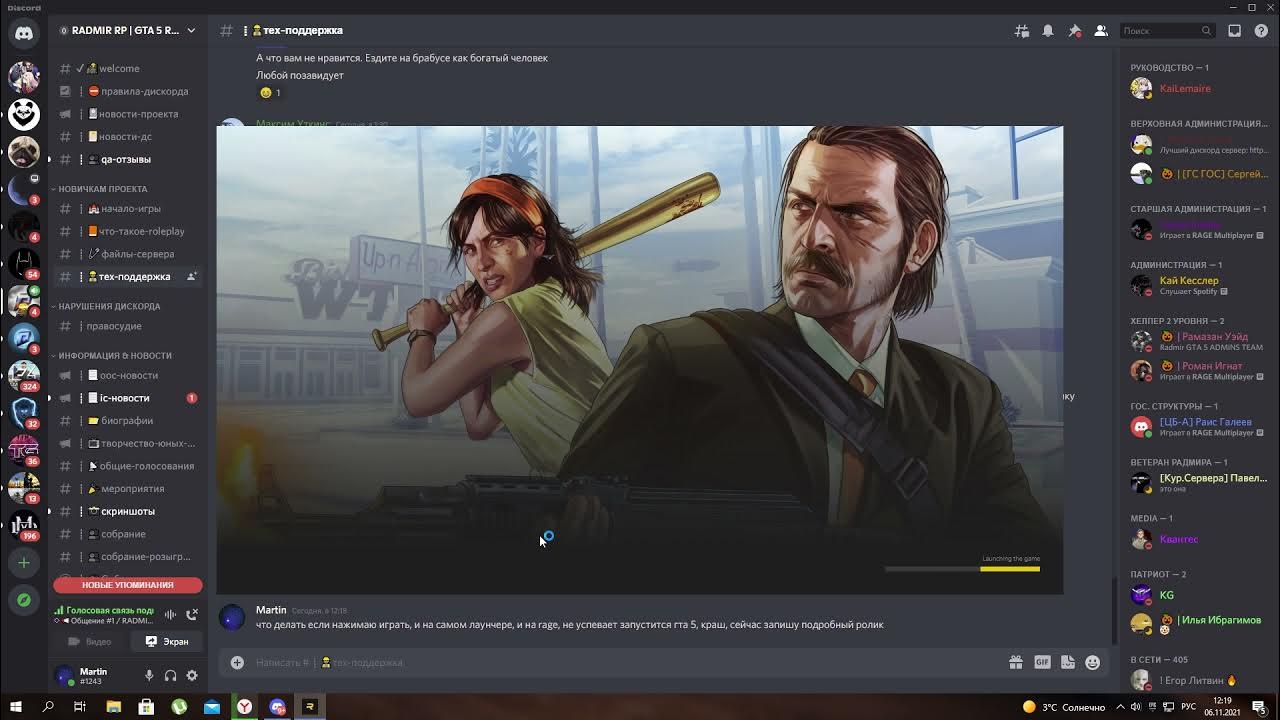This screenshot has width=1280, height=720.
Task: Open the Windows notification center
Action: pos(1259,707)
